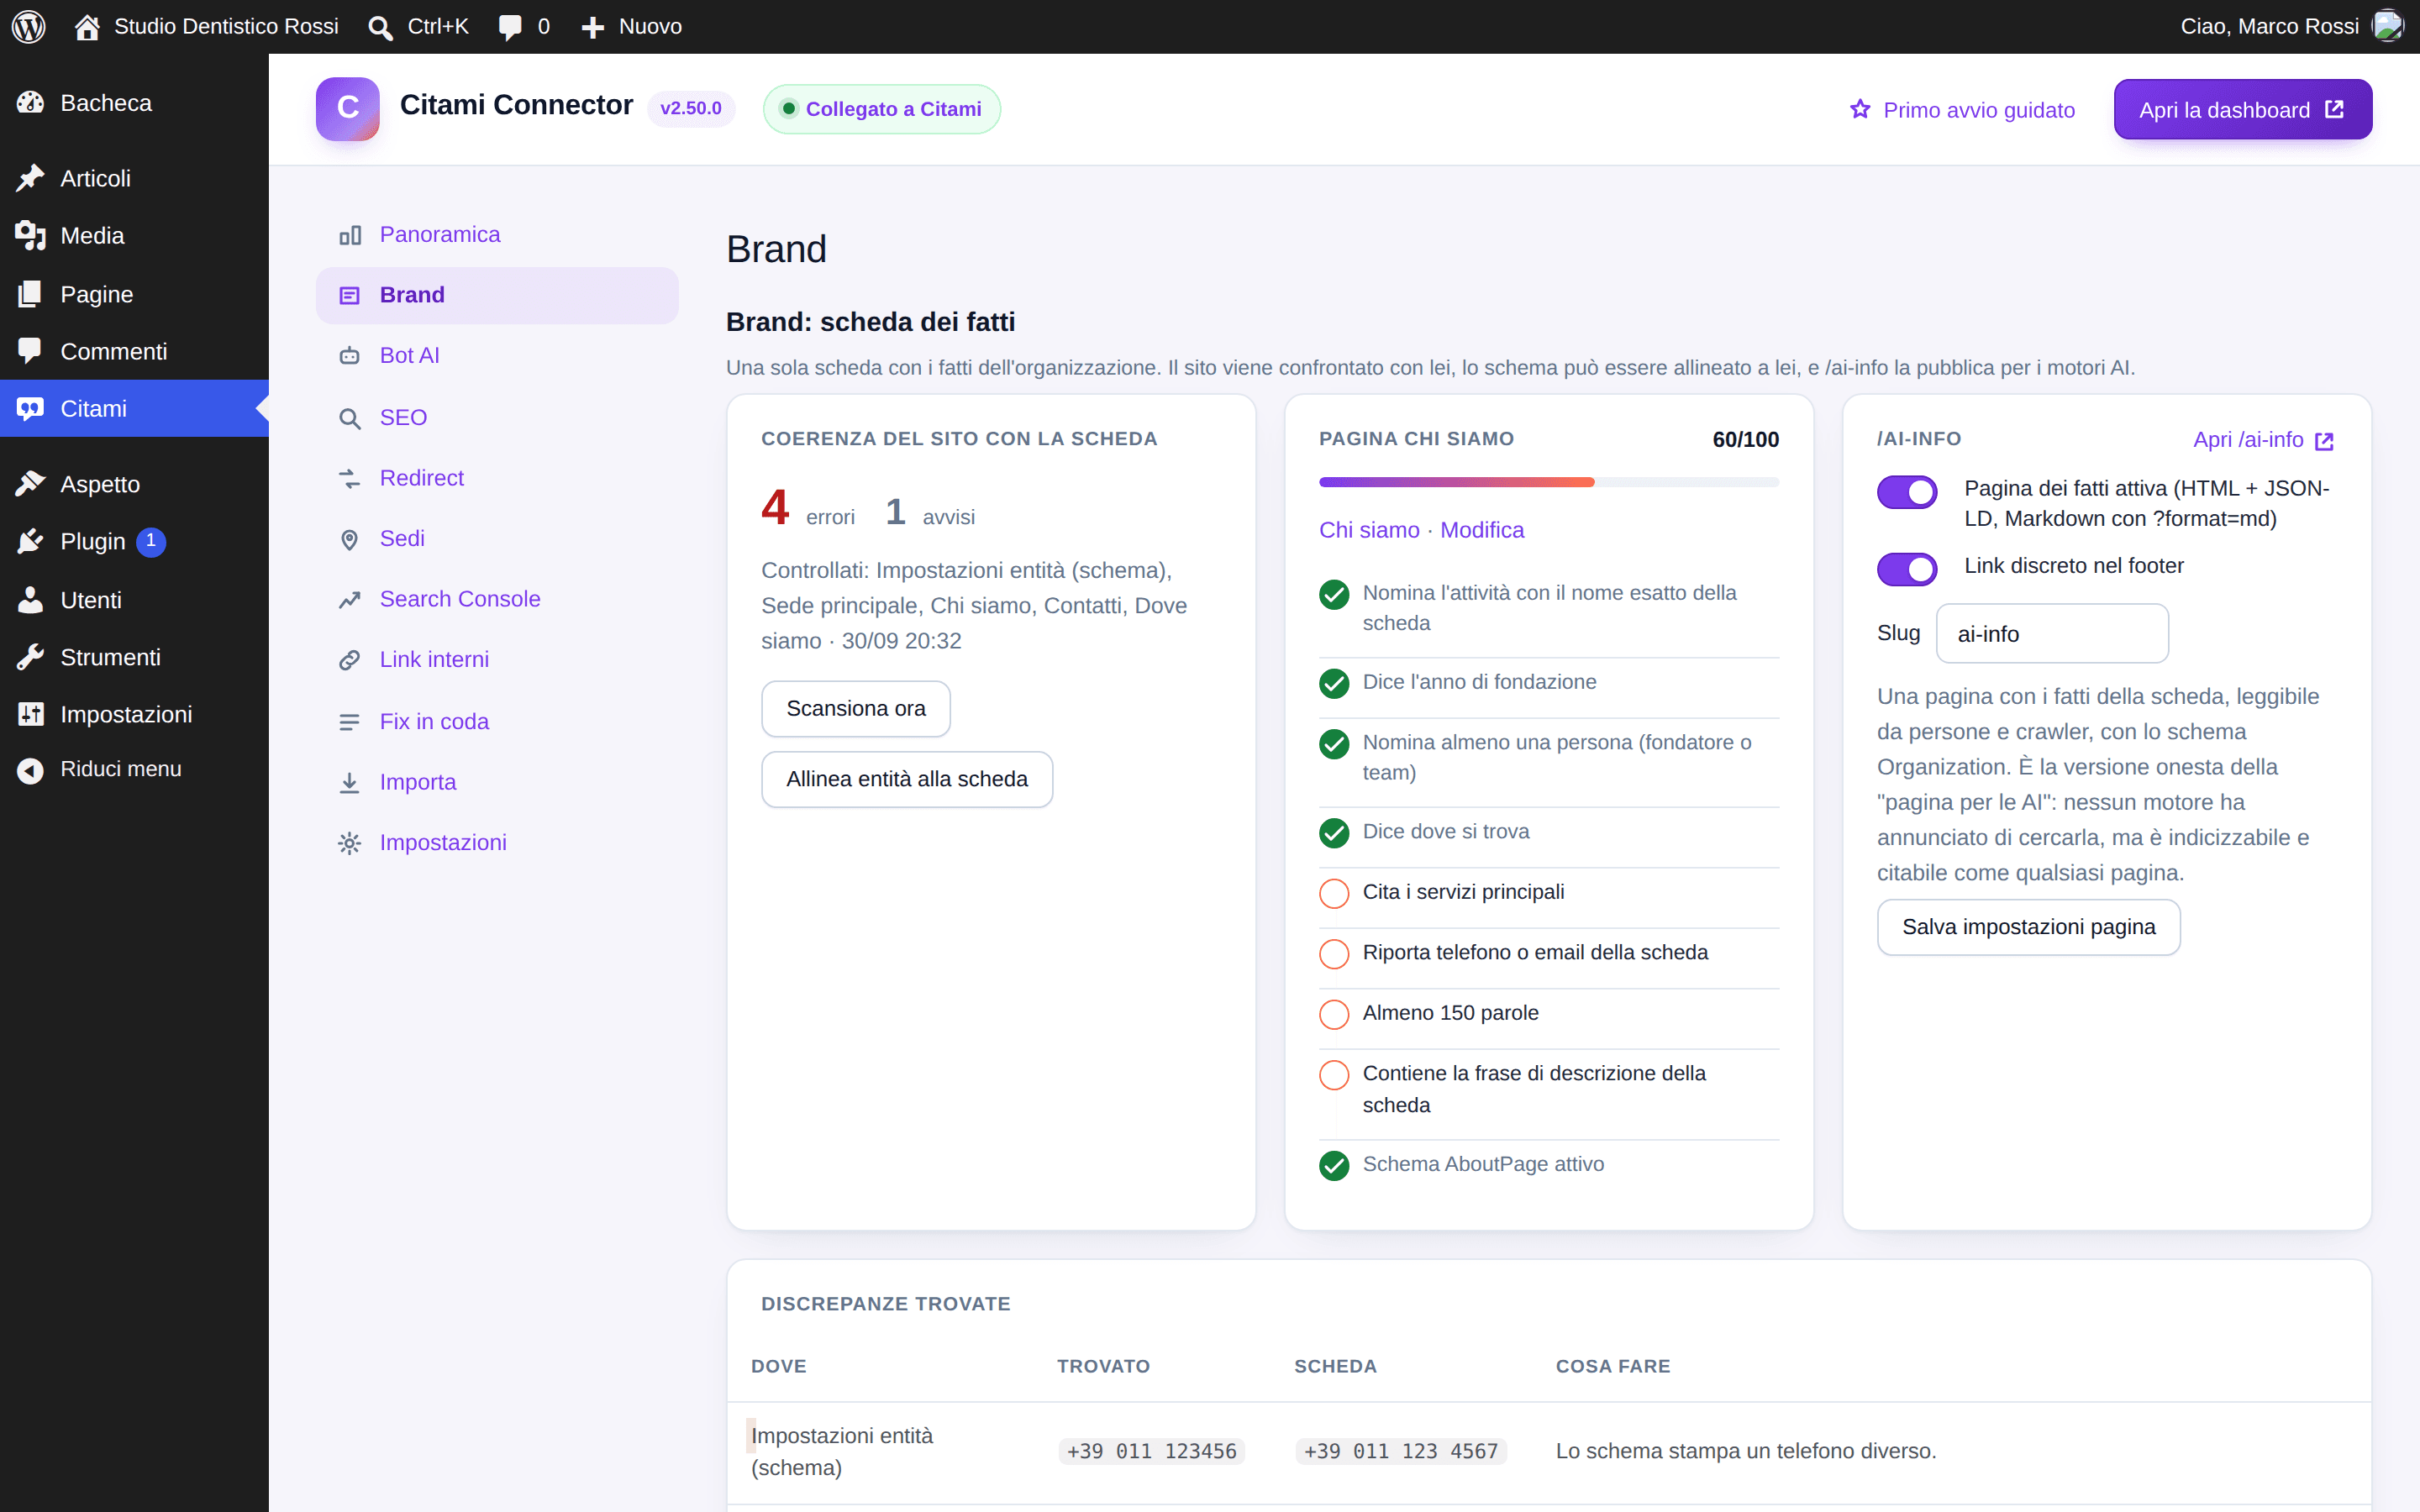Click the v2.50.0 version badge

(x=690, y=108)
